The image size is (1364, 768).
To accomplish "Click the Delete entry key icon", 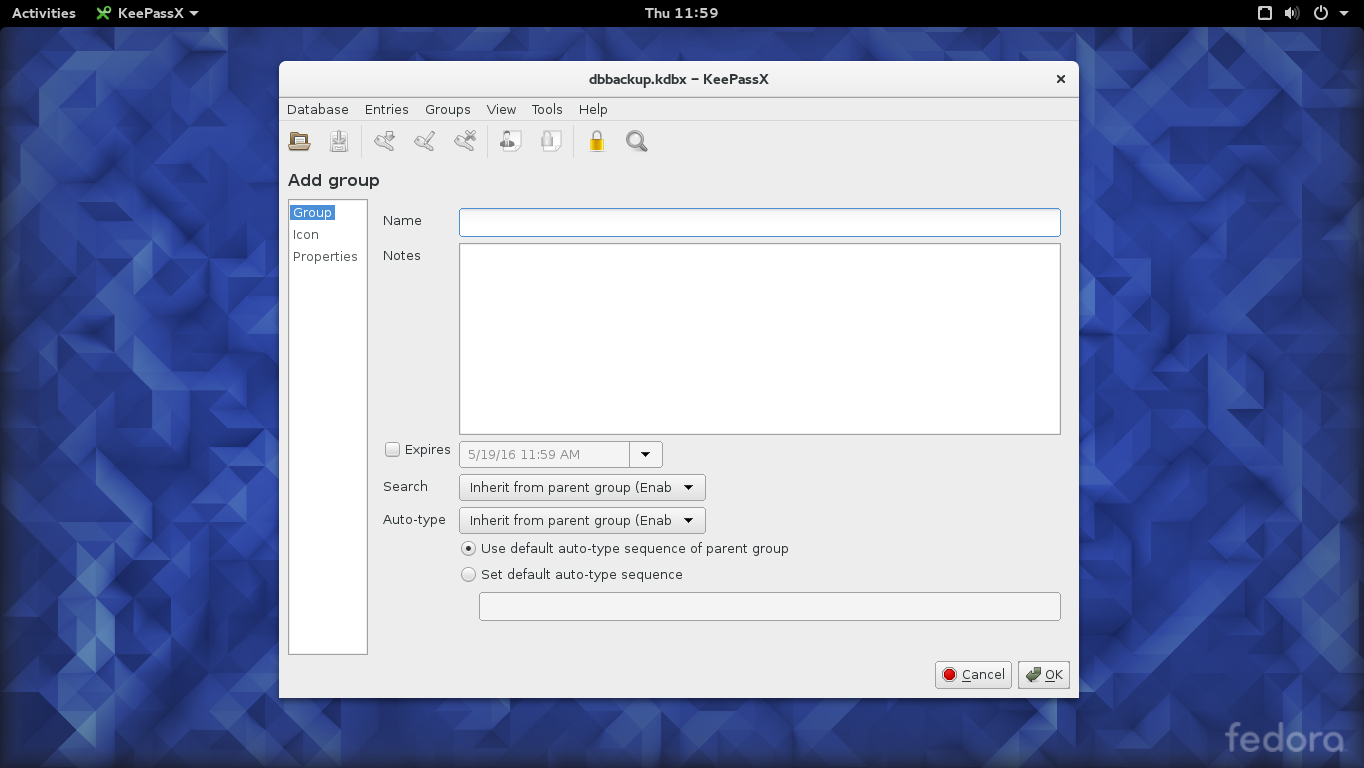I will coord(464,141).
